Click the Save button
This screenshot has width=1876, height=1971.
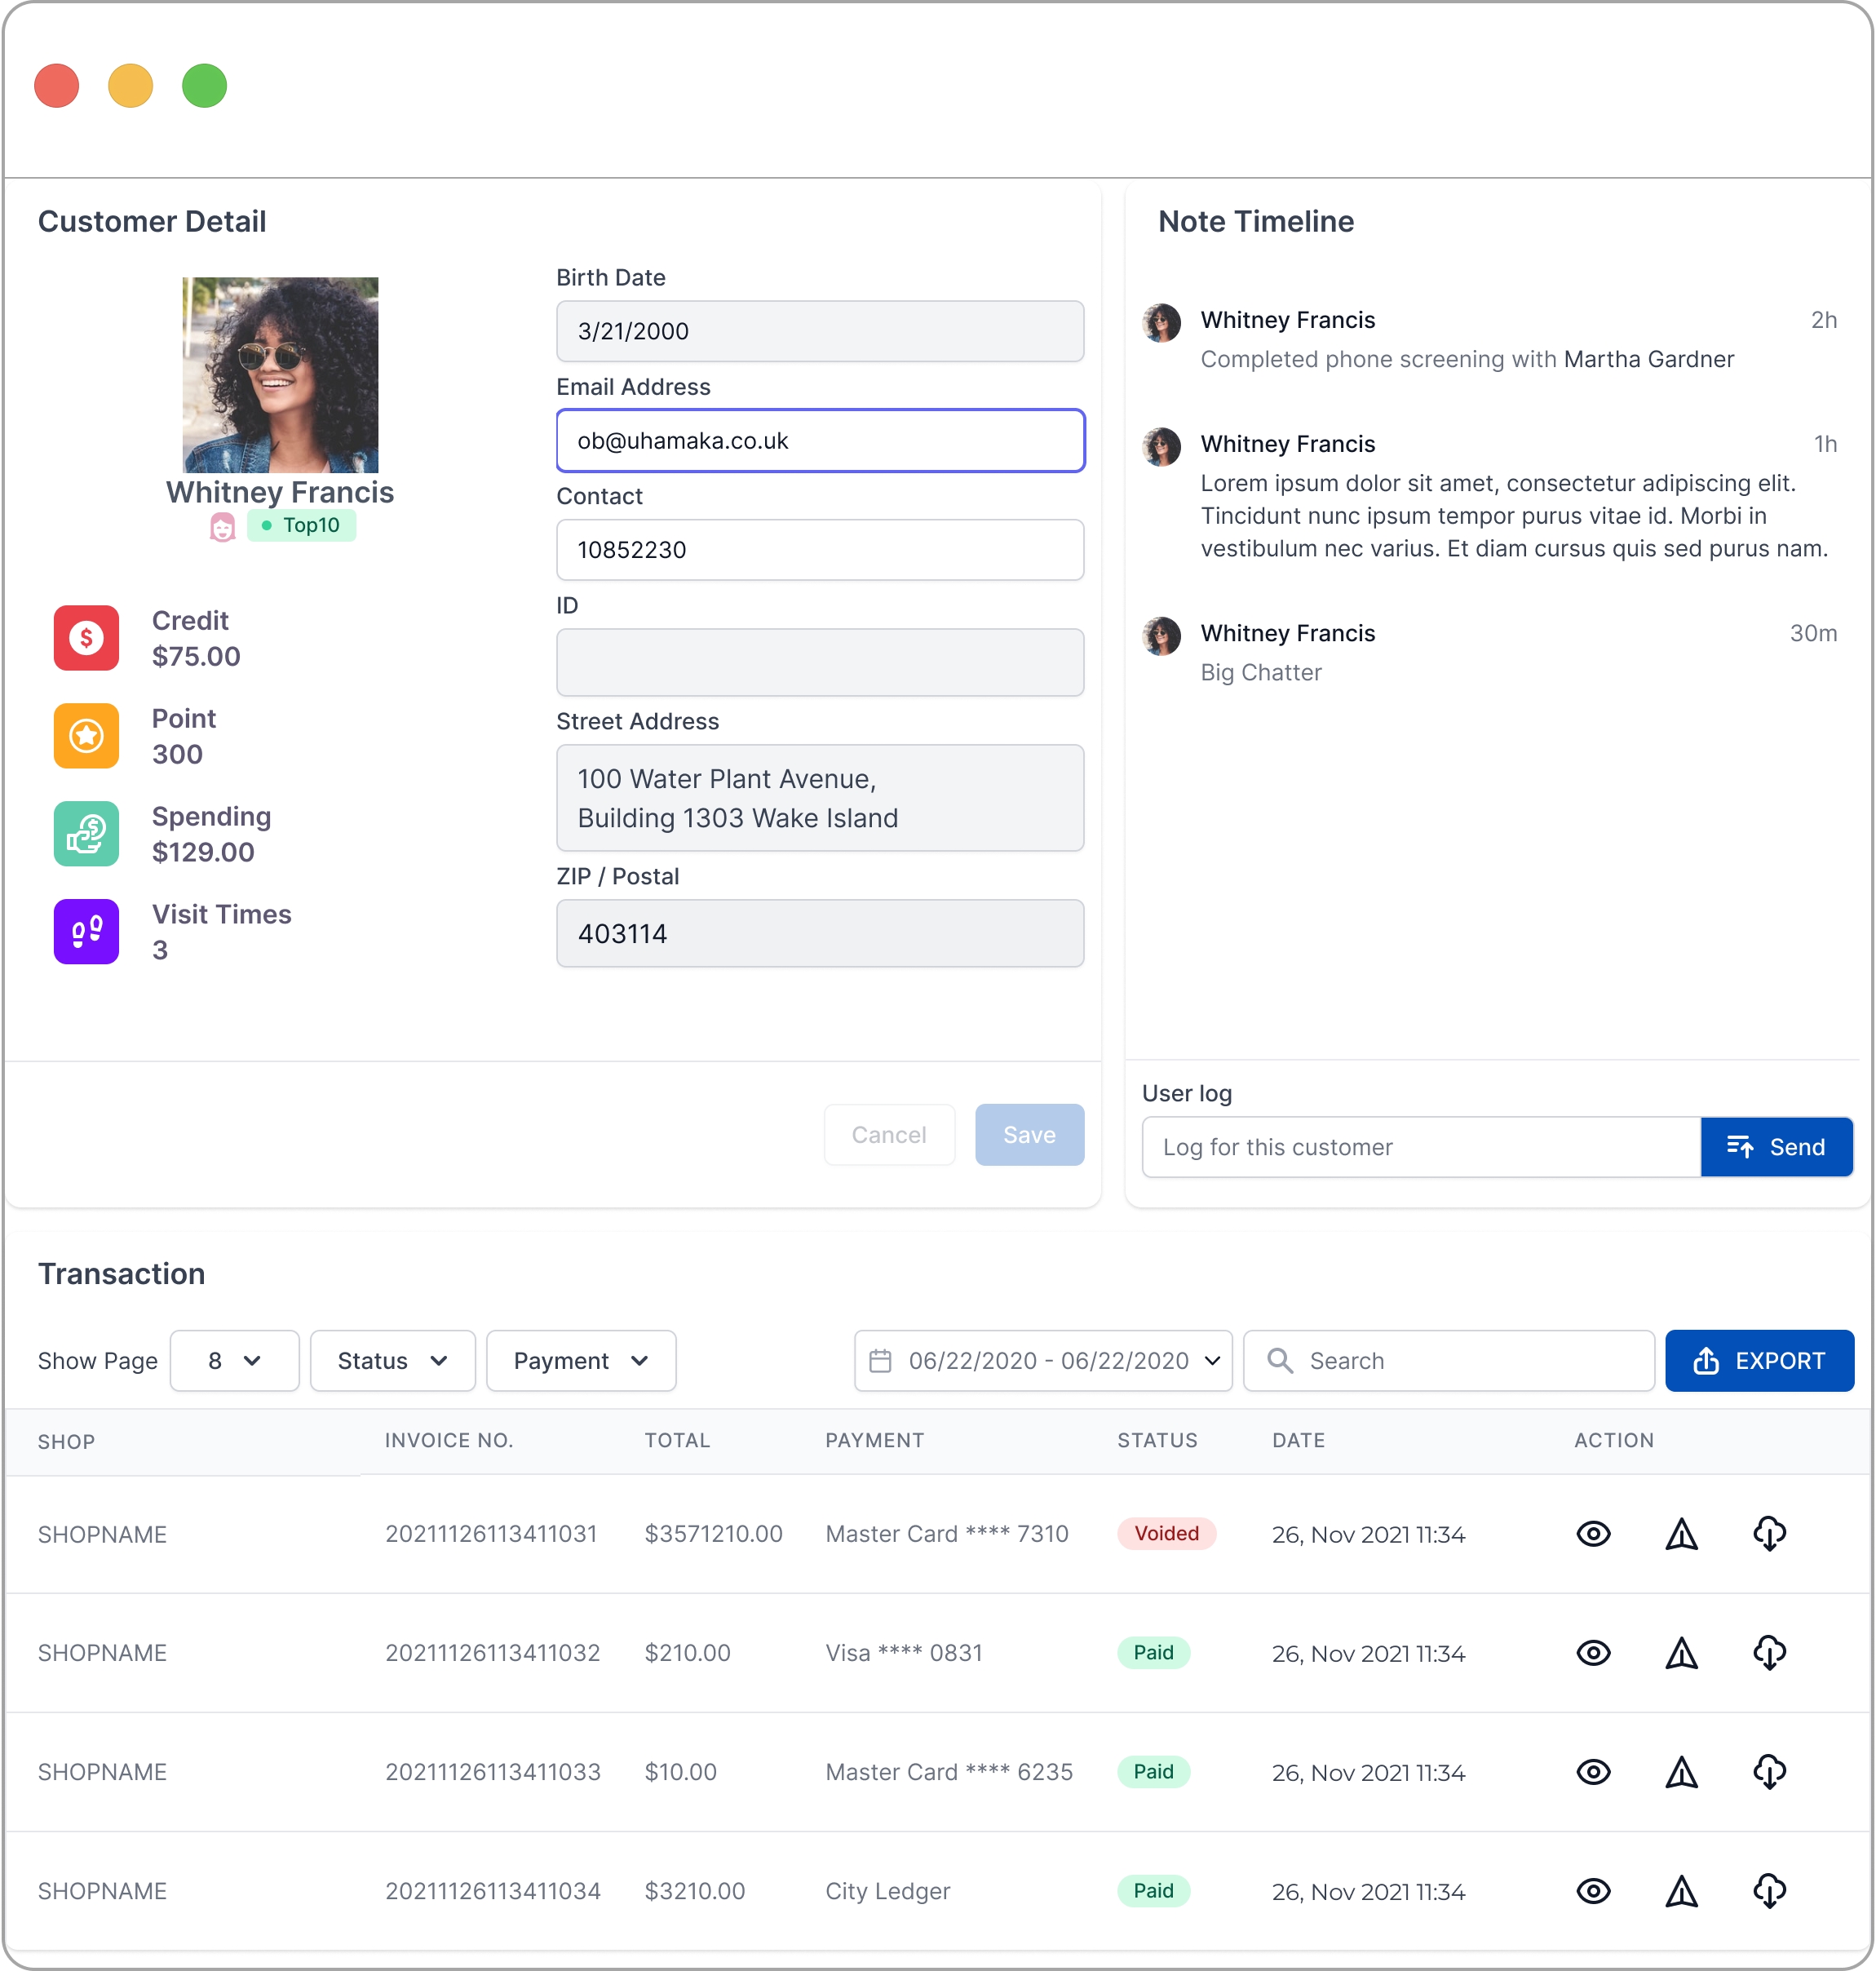(x=1029, y=1135)
